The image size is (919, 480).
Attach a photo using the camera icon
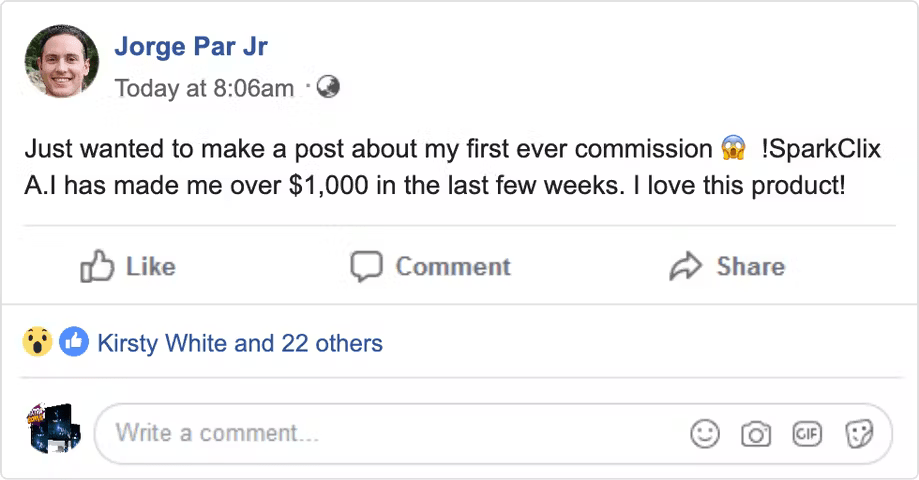(756, 433)
